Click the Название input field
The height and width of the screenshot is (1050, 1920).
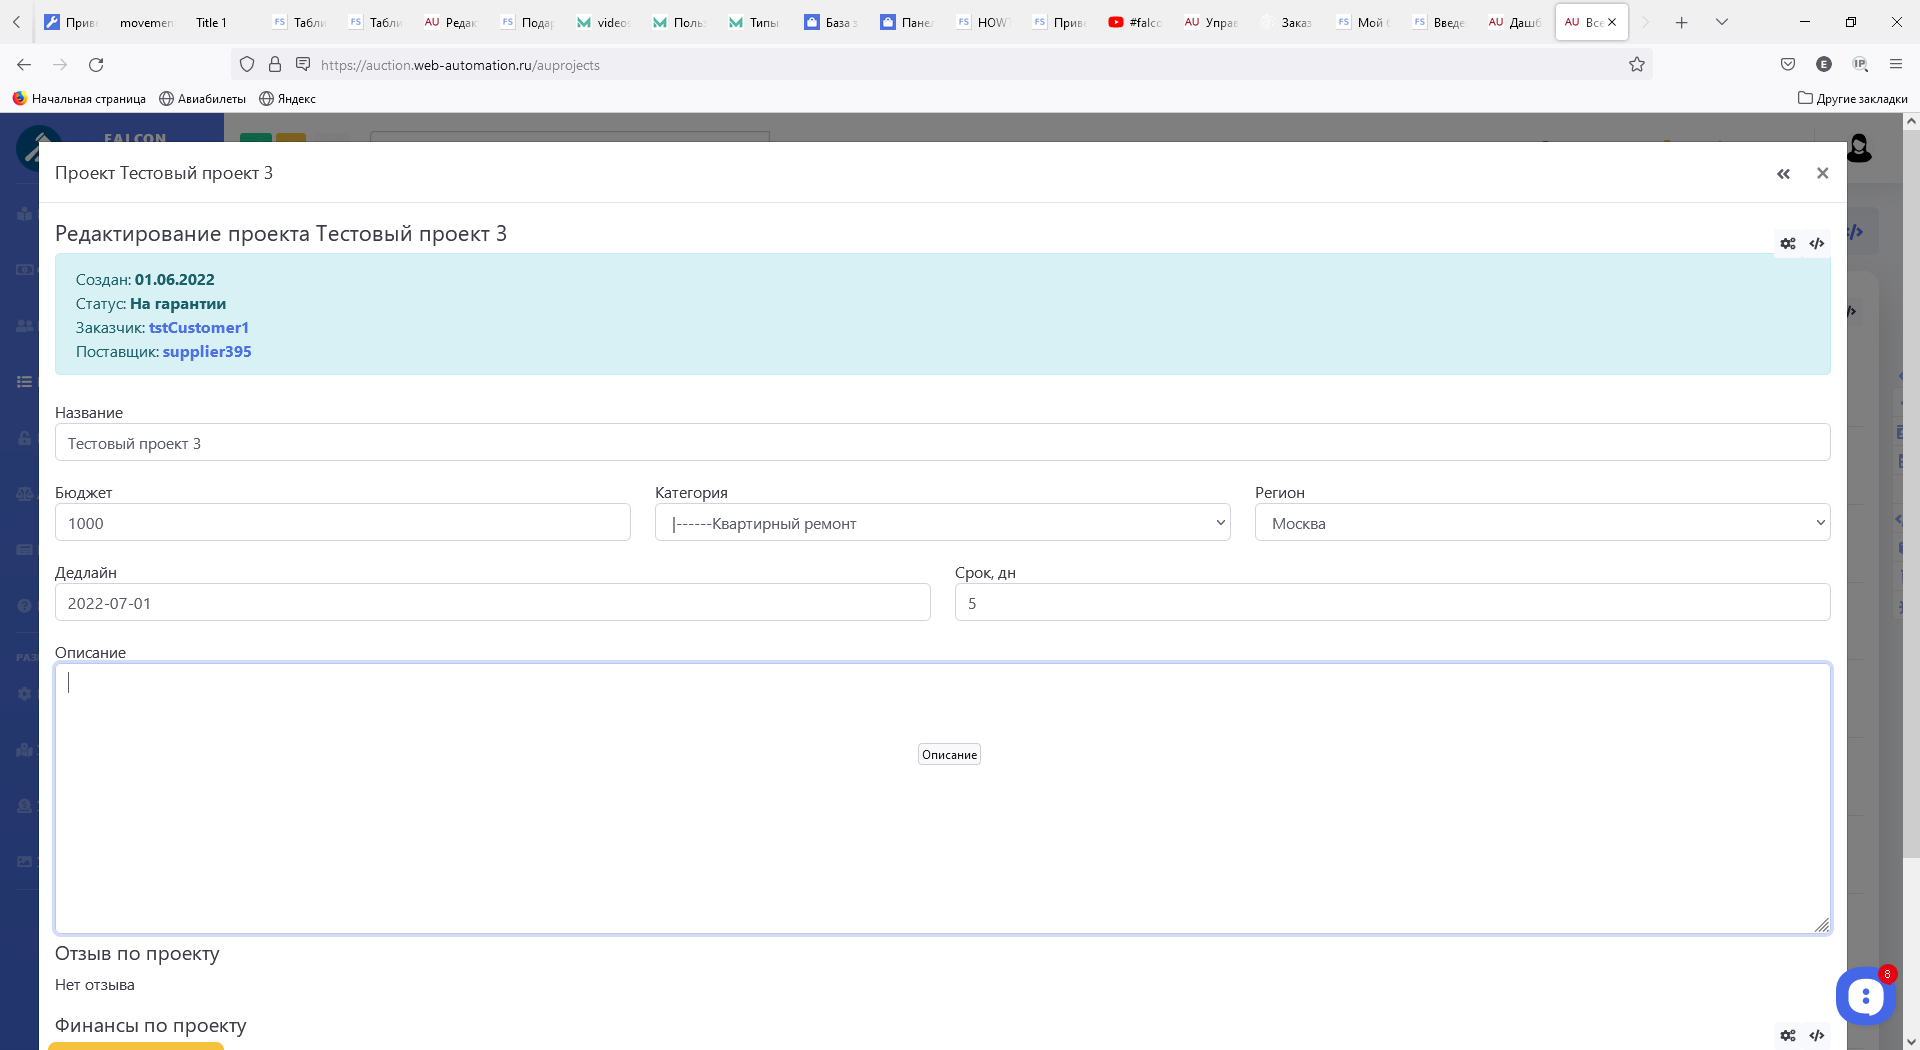(942, 443)
